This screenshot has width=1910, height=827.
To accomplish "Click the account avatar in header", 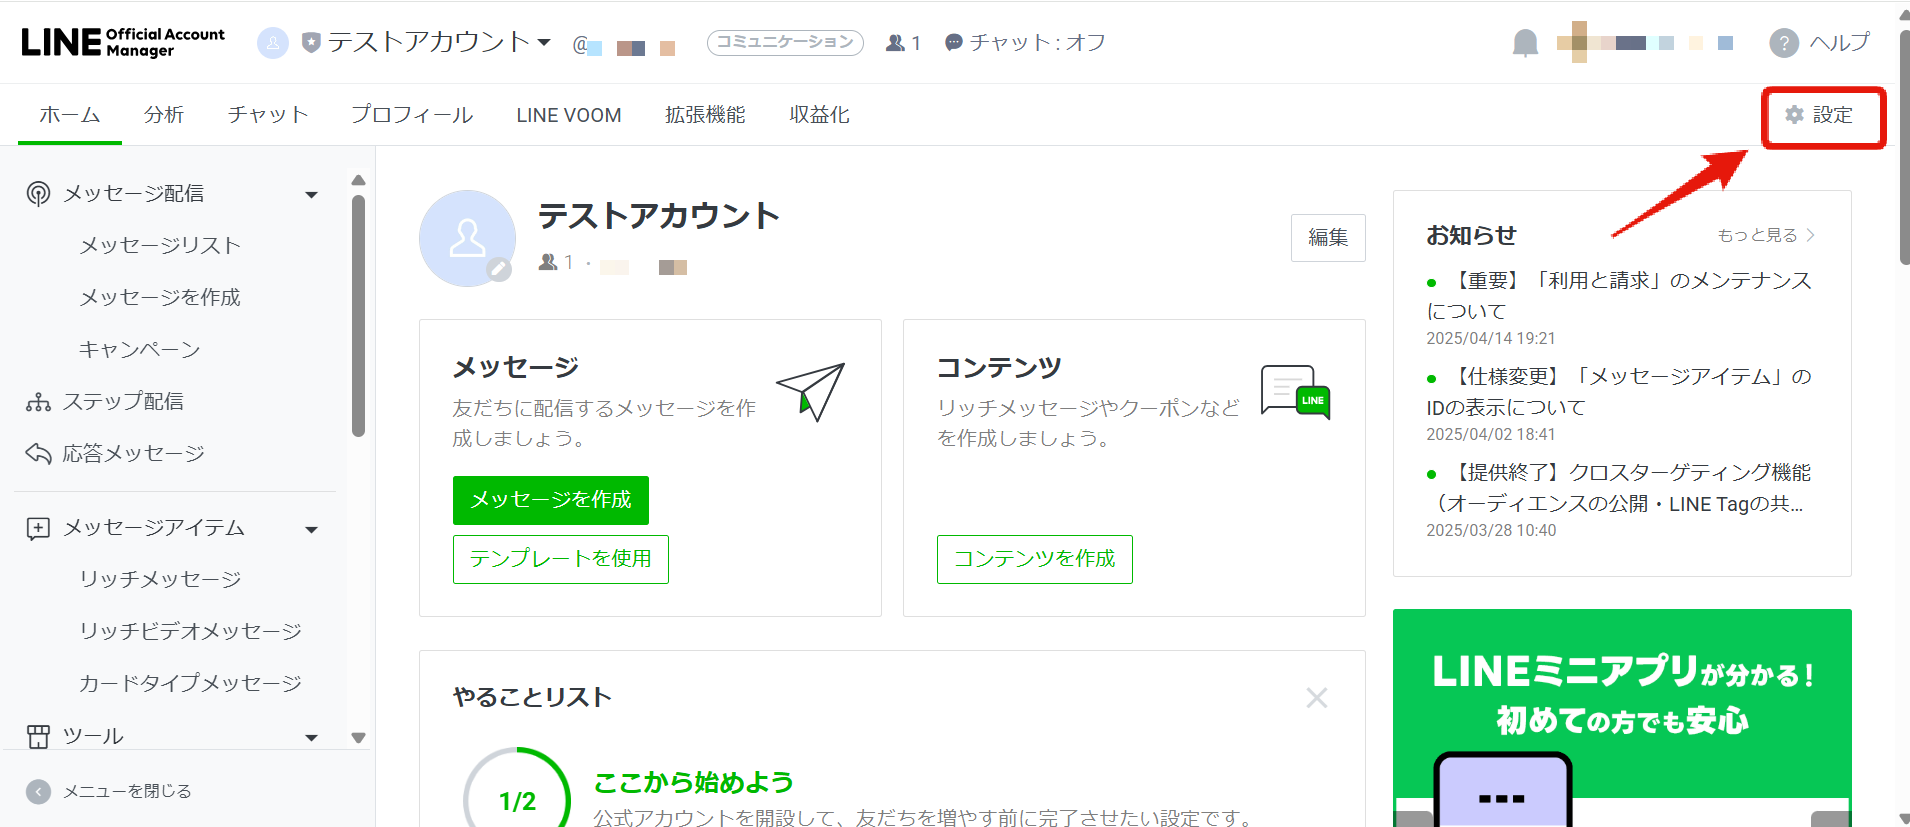I will click(273, 43).
